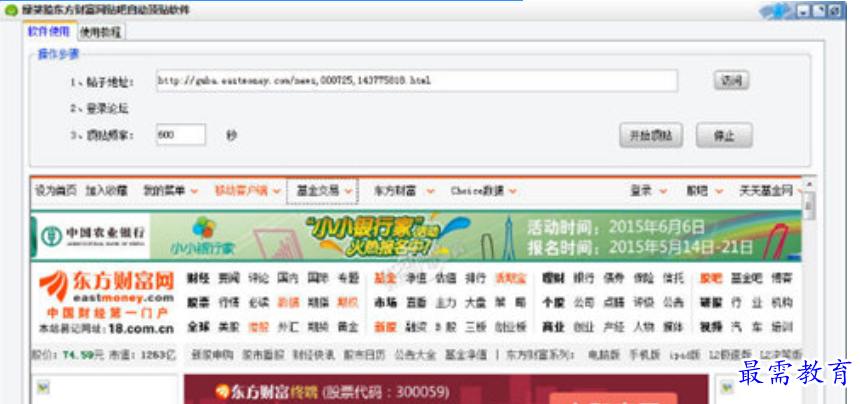This screenshot has height=404, width=860.
Task: Click the 加入收藏 link
Action: [106, 191]
